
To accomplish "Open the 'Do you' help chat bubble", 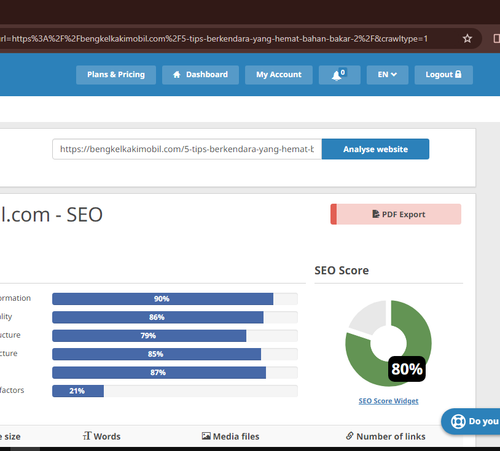I will point(471,421).
